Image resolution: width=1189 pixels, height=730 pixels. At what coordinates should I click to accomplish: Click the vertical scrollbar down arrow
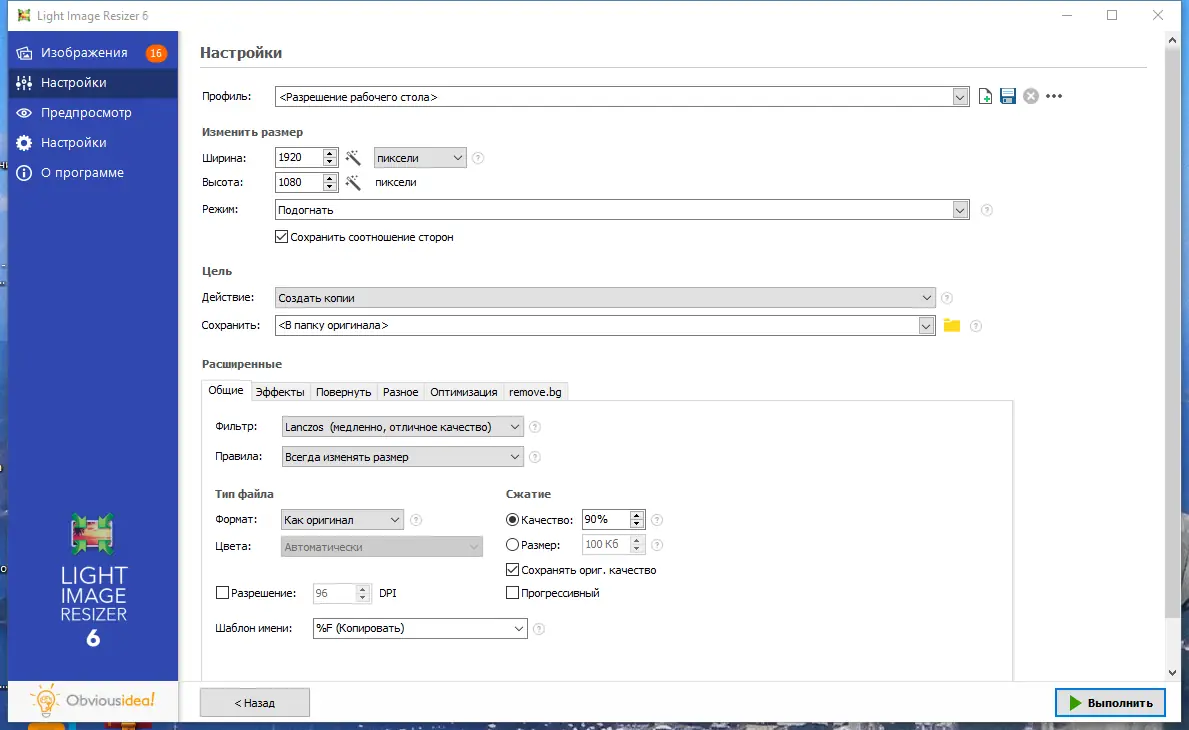pyautogui.click(x=1172, y=672)
